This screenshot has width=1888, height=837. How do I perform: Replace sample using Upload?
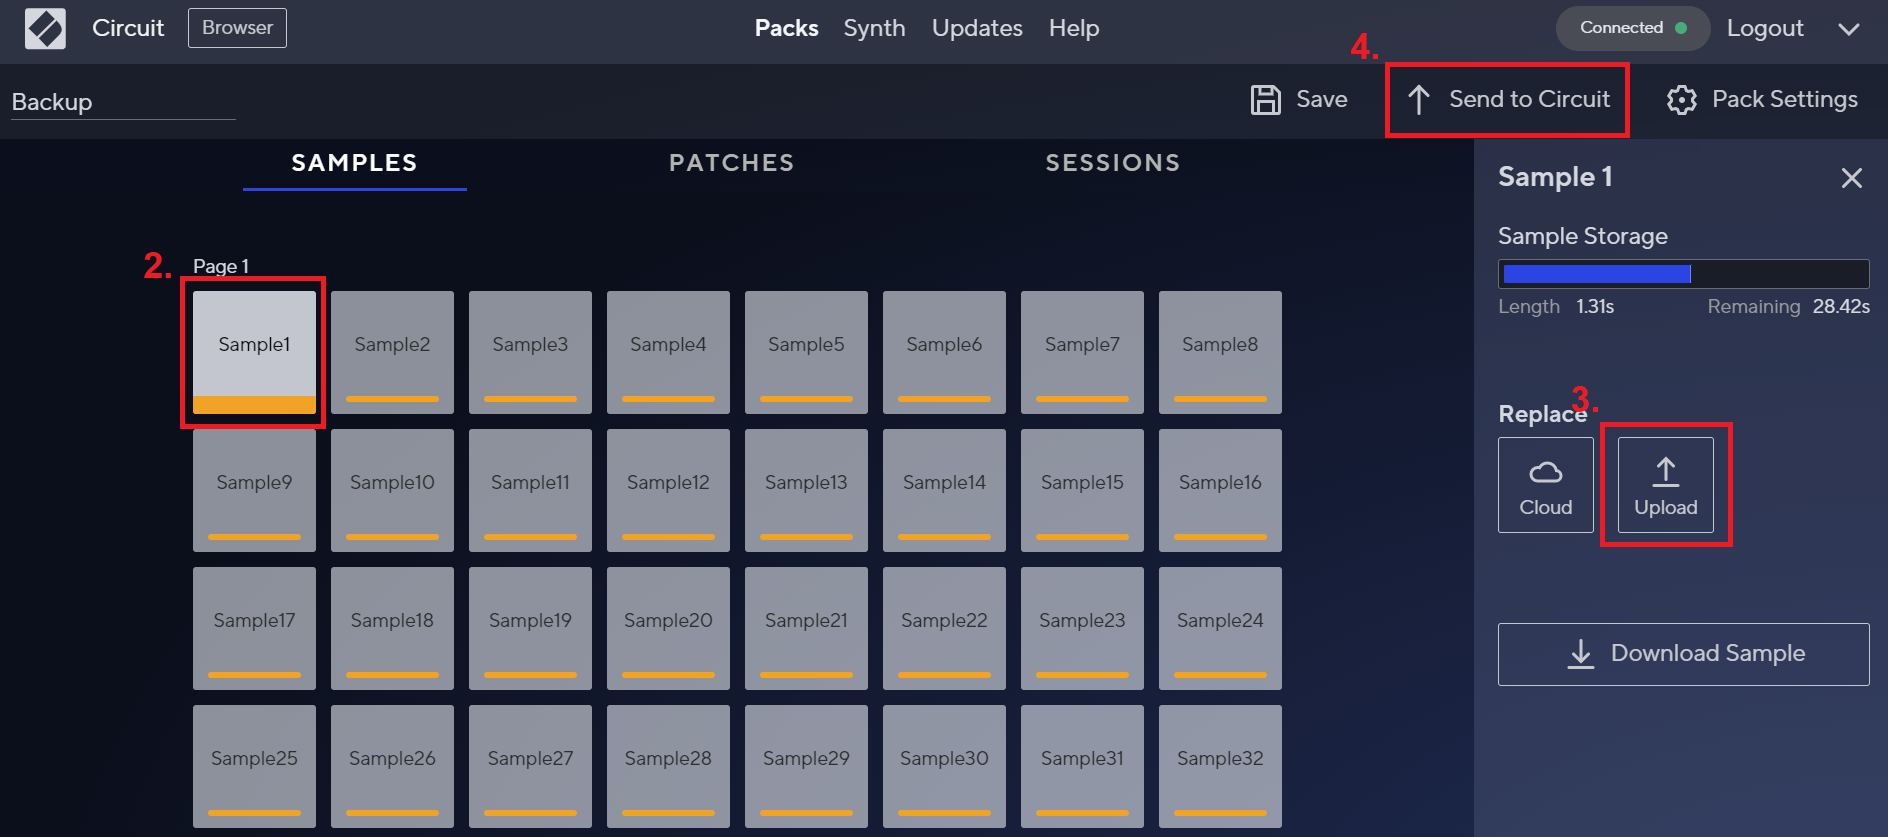(x=1666, y=485)
